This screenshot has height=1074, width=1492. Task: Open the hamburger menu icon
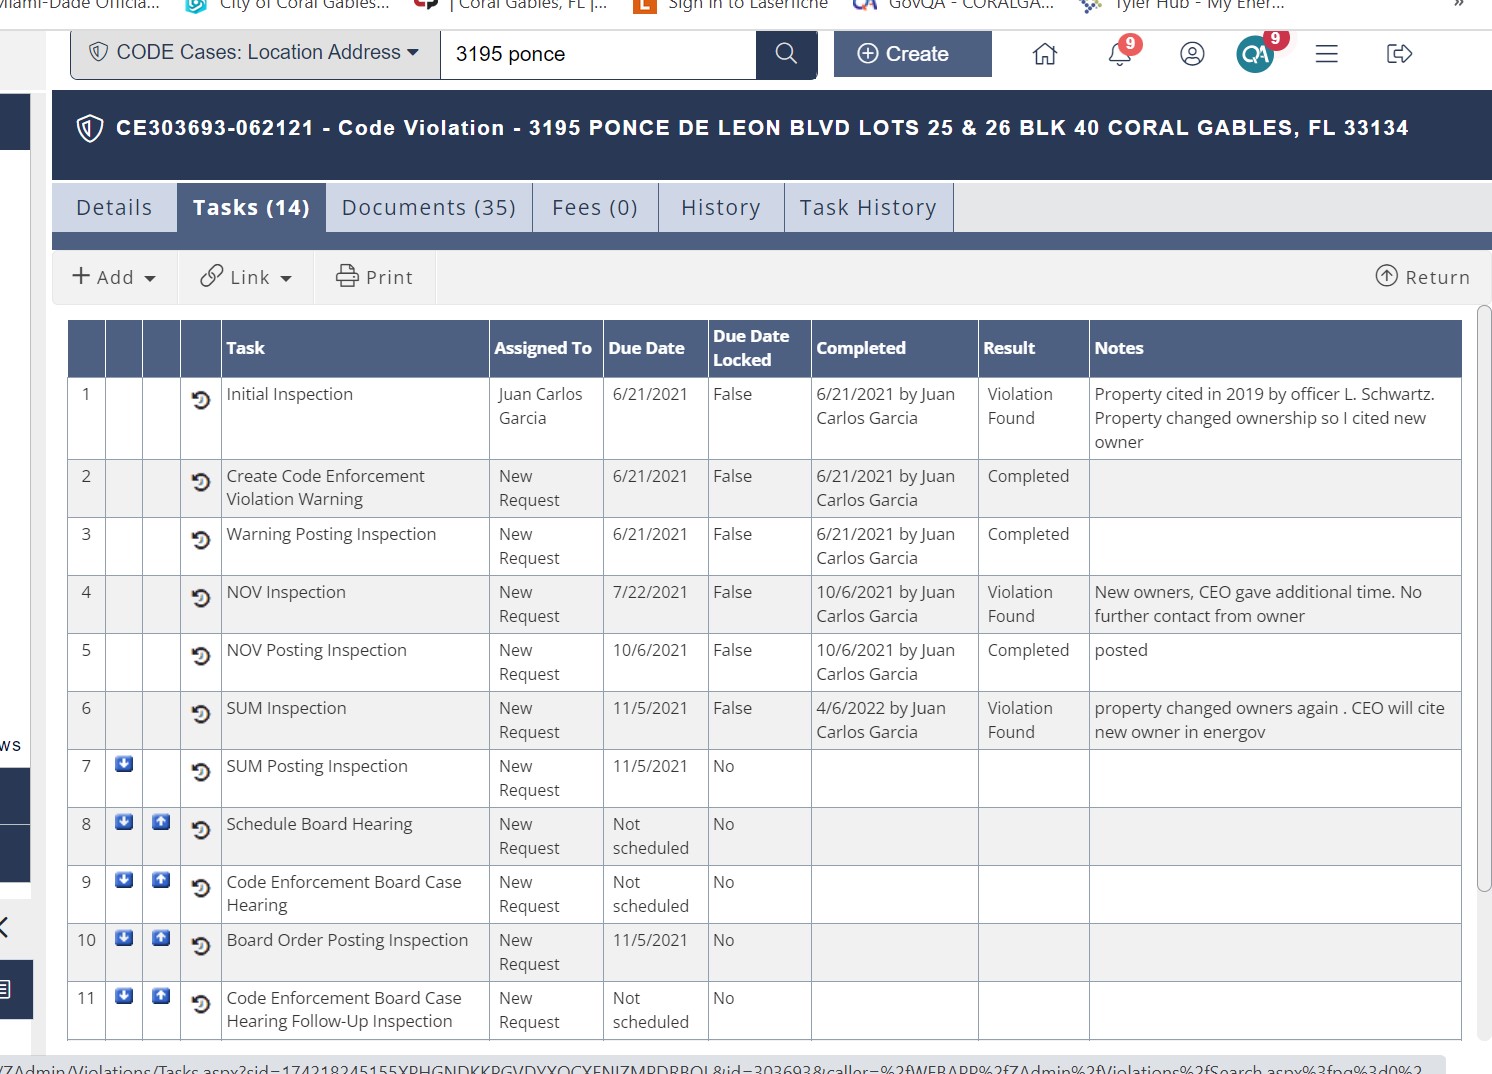[1326, 54]
